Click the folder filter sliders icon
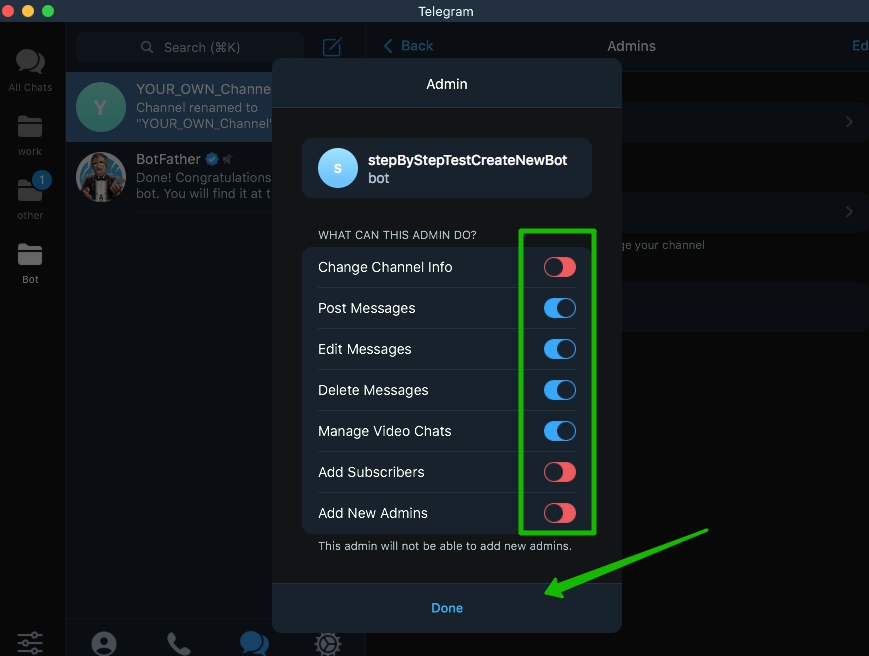This screenshot has height=656, width=869. point(30,643)
